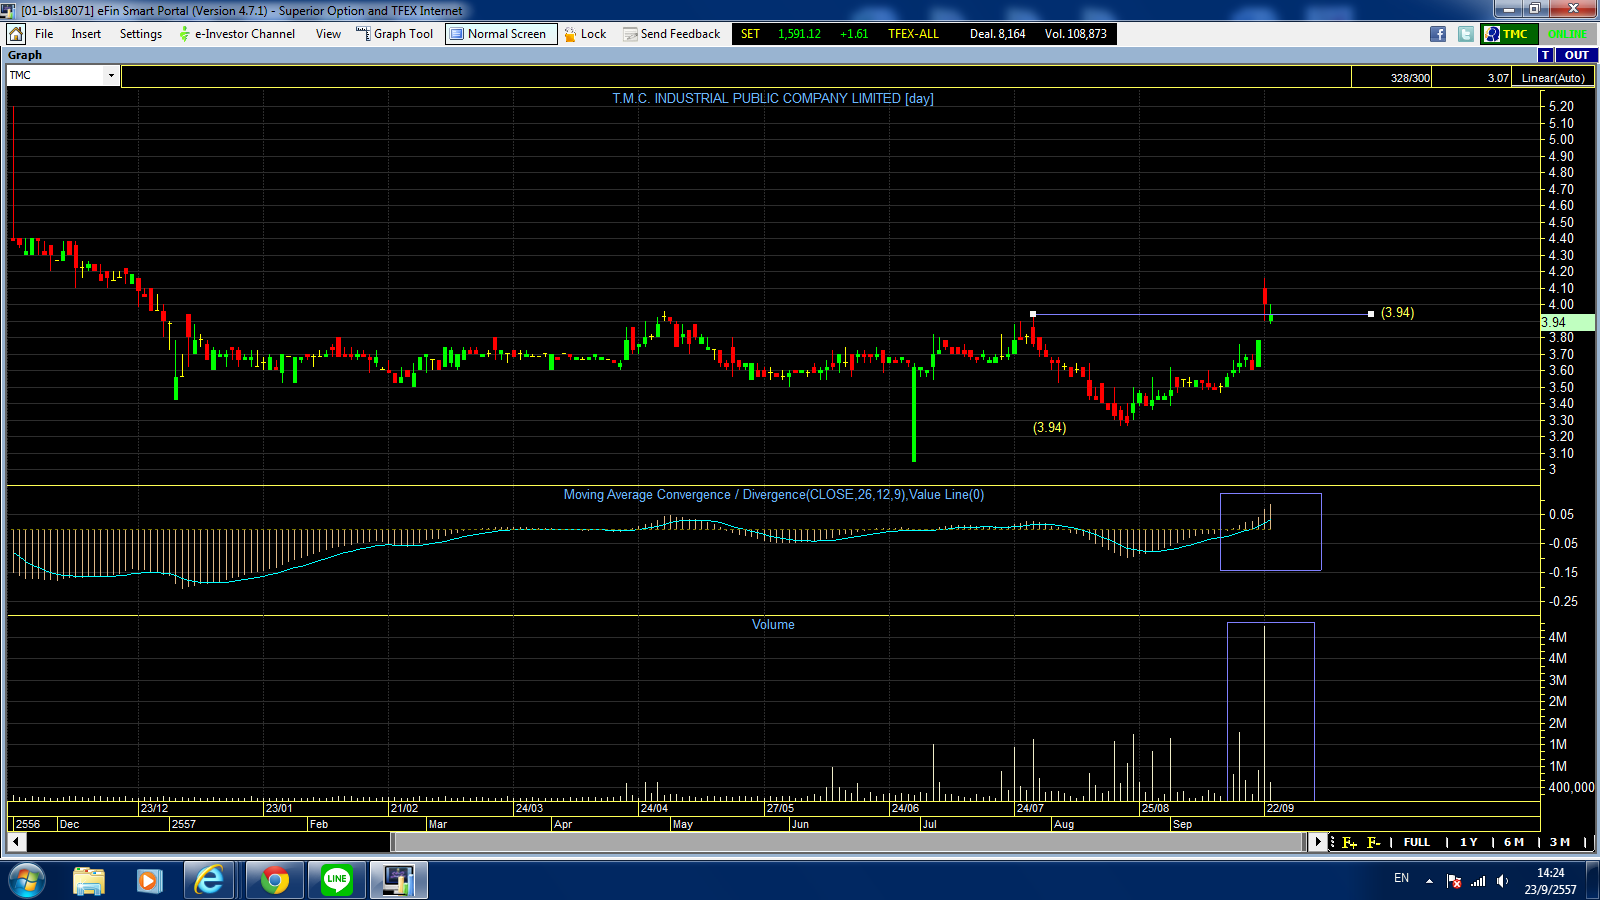Open Google Chrome from the taskbar
Screen dimensions: 1600x922
point(275,880)
